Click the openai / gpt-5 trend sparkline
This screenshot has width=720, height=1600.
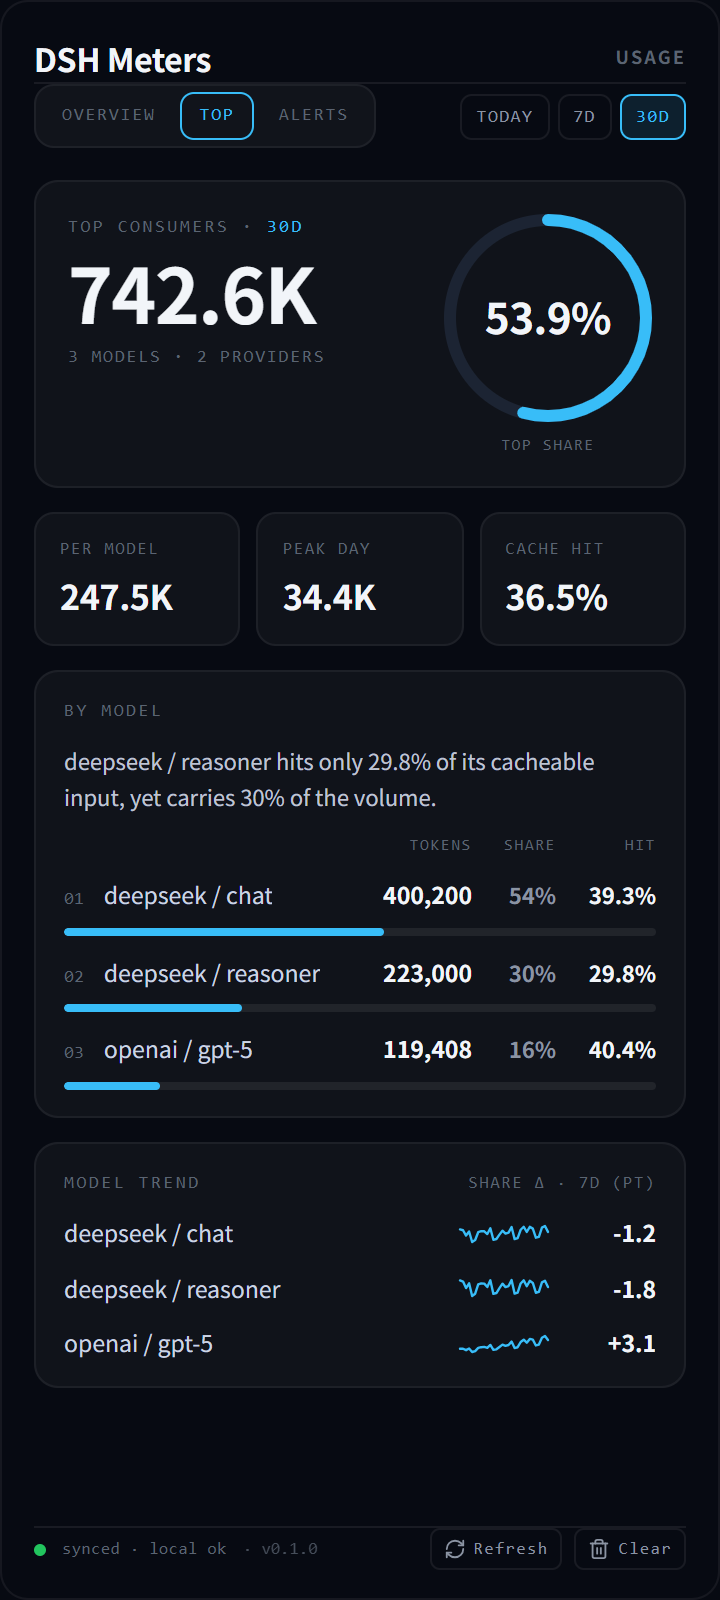point(504,1344)
